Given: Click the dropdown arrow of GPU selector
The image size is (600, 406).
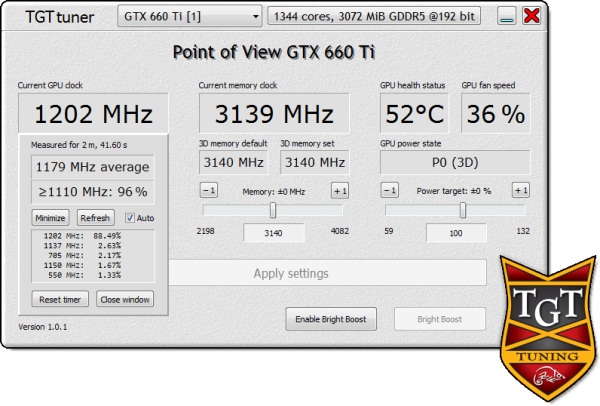Looking at the screenshot, I should click(255, 17).
